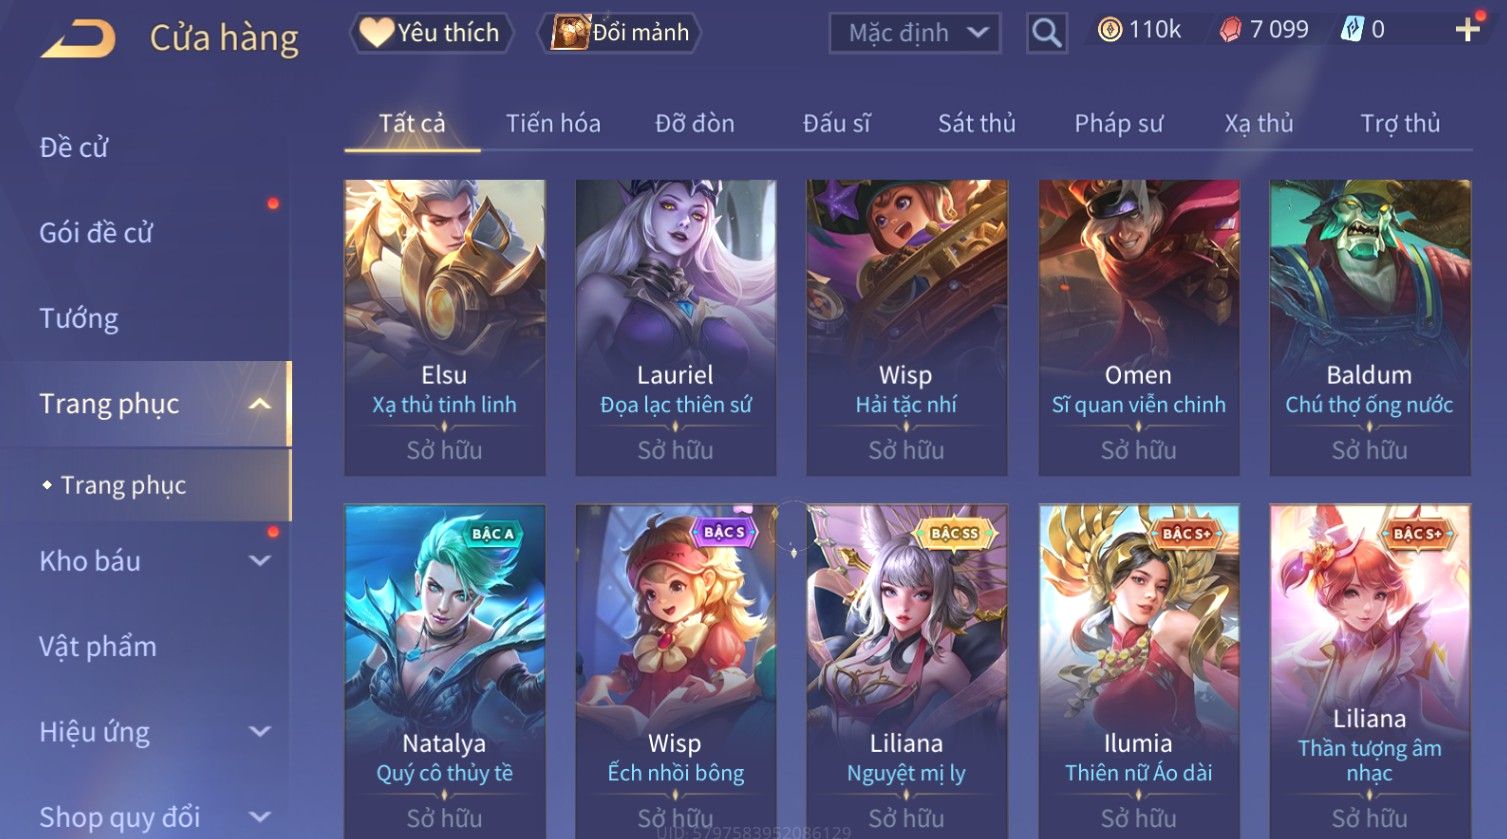This screenshot has height=839, width=1507.
Task: Open the Mặc định sort dropdown
Action: tap(915, 33)
